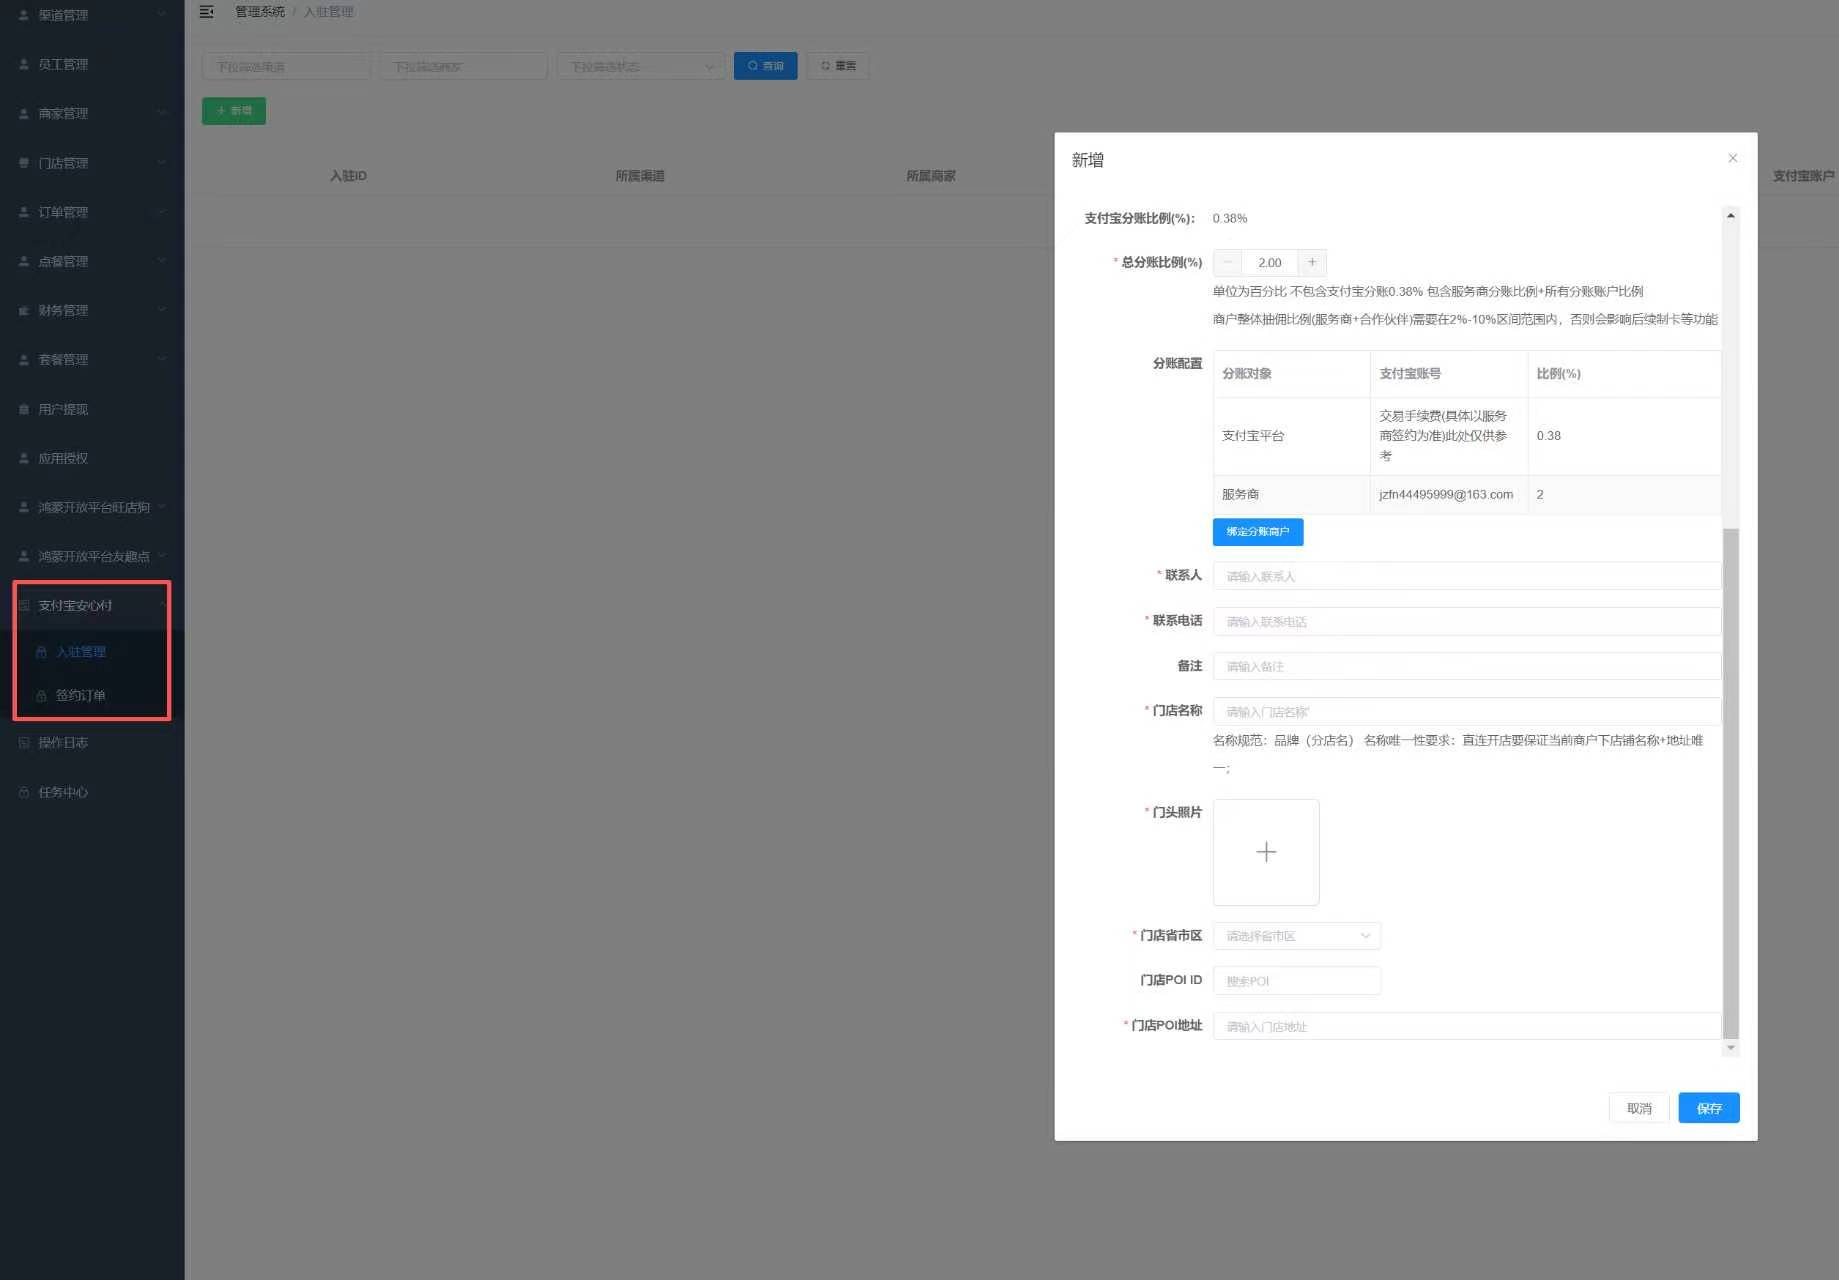Image resolution: width=1839 pixels, height=1280 pixels.
Task: Click the 管理系统 breadcrumb link
Action: coord(260,12)
